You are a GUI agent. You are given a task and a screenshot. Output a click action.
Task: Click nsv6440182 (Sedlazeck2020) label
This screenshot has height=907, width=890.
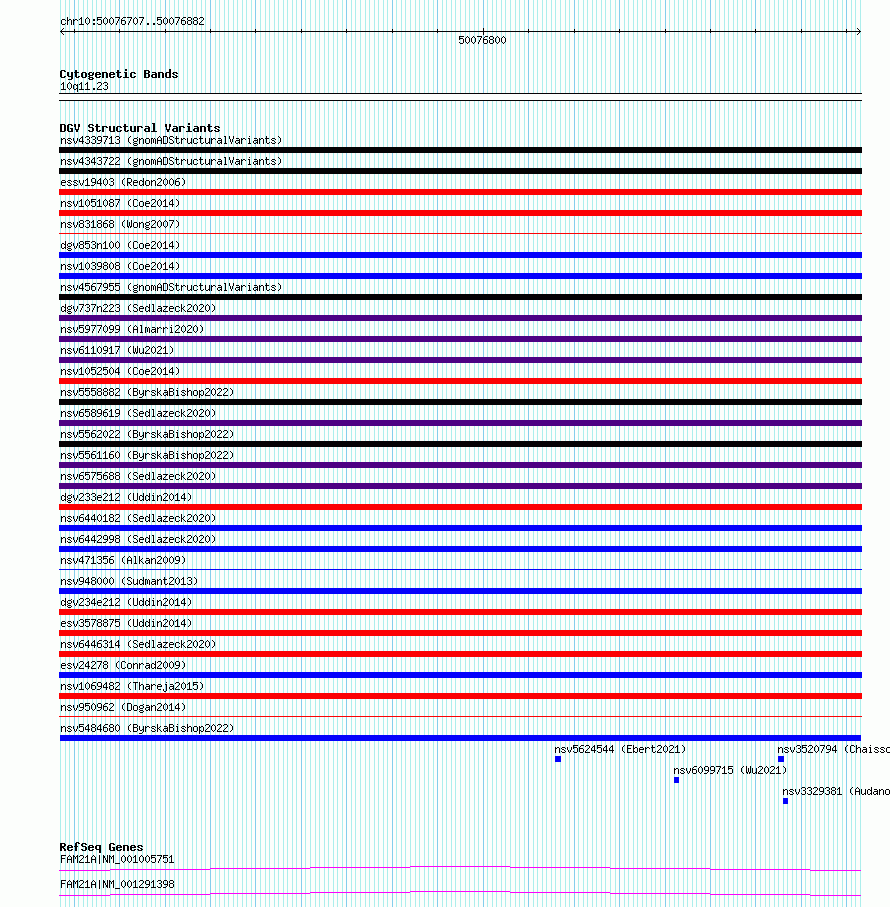click(138, 518)
